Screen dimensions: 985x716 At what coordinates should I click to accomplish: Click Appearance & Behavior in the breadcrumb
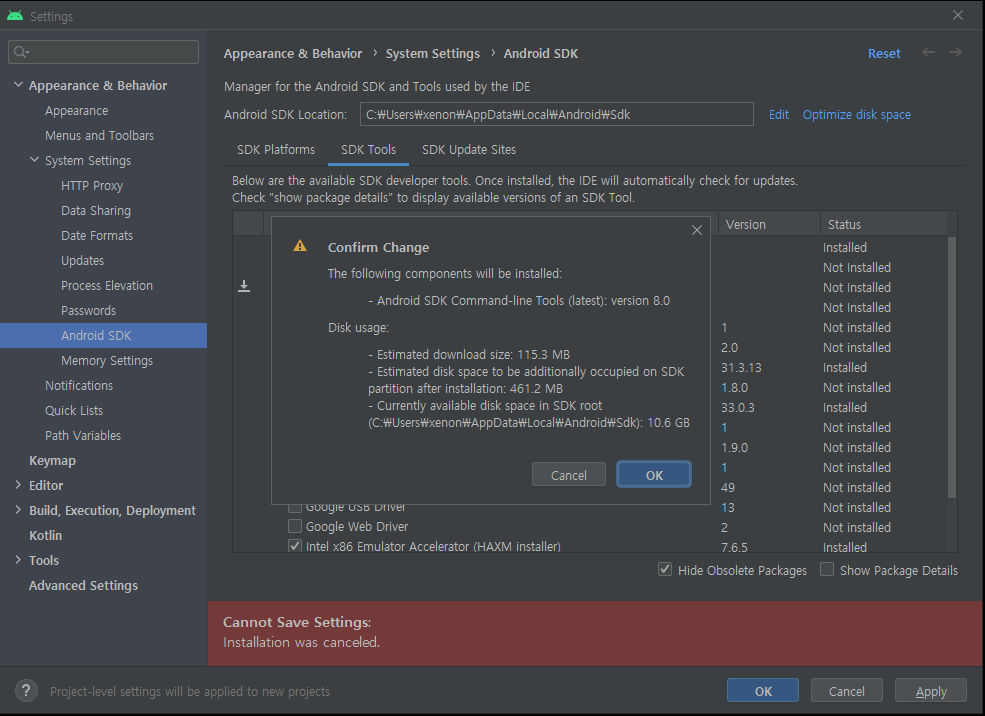click(293, 53)
